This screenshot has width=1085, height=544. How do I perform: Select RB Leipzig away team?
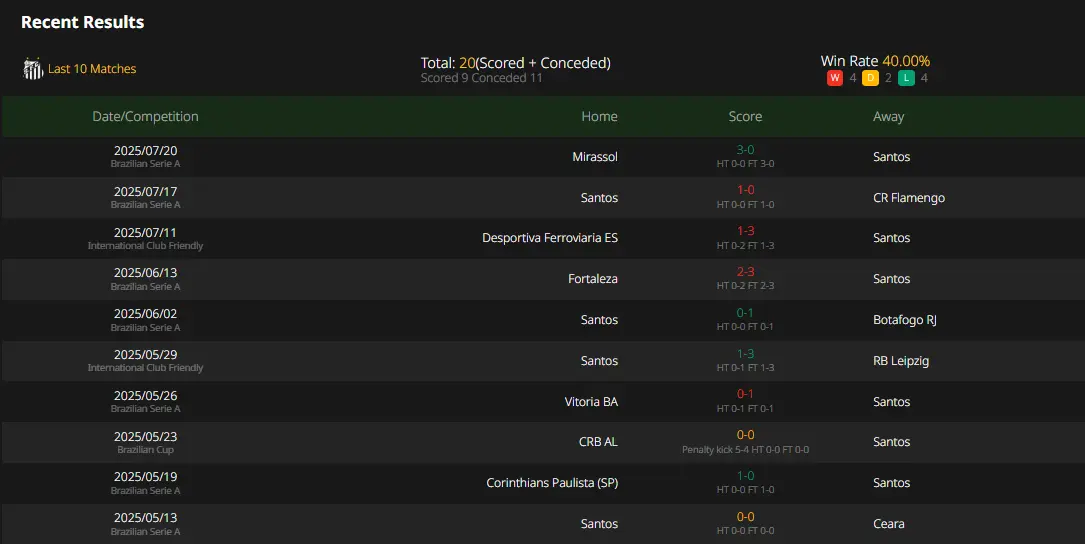(901, 361)
